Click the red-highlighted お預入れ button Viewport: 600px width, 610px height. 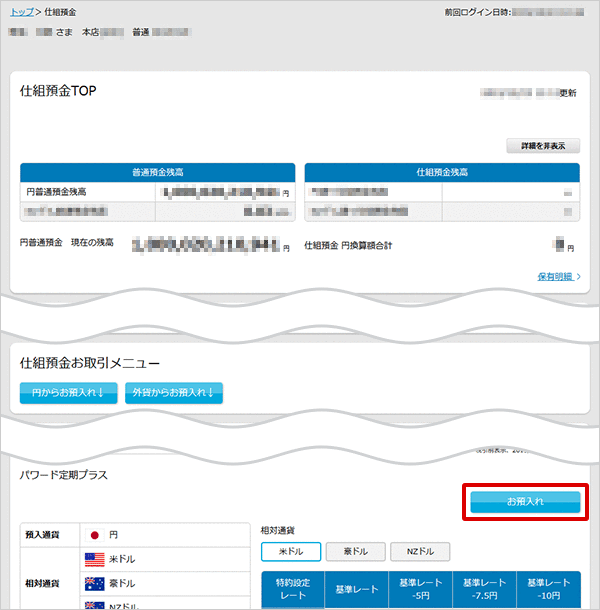[x=525, y=501]
